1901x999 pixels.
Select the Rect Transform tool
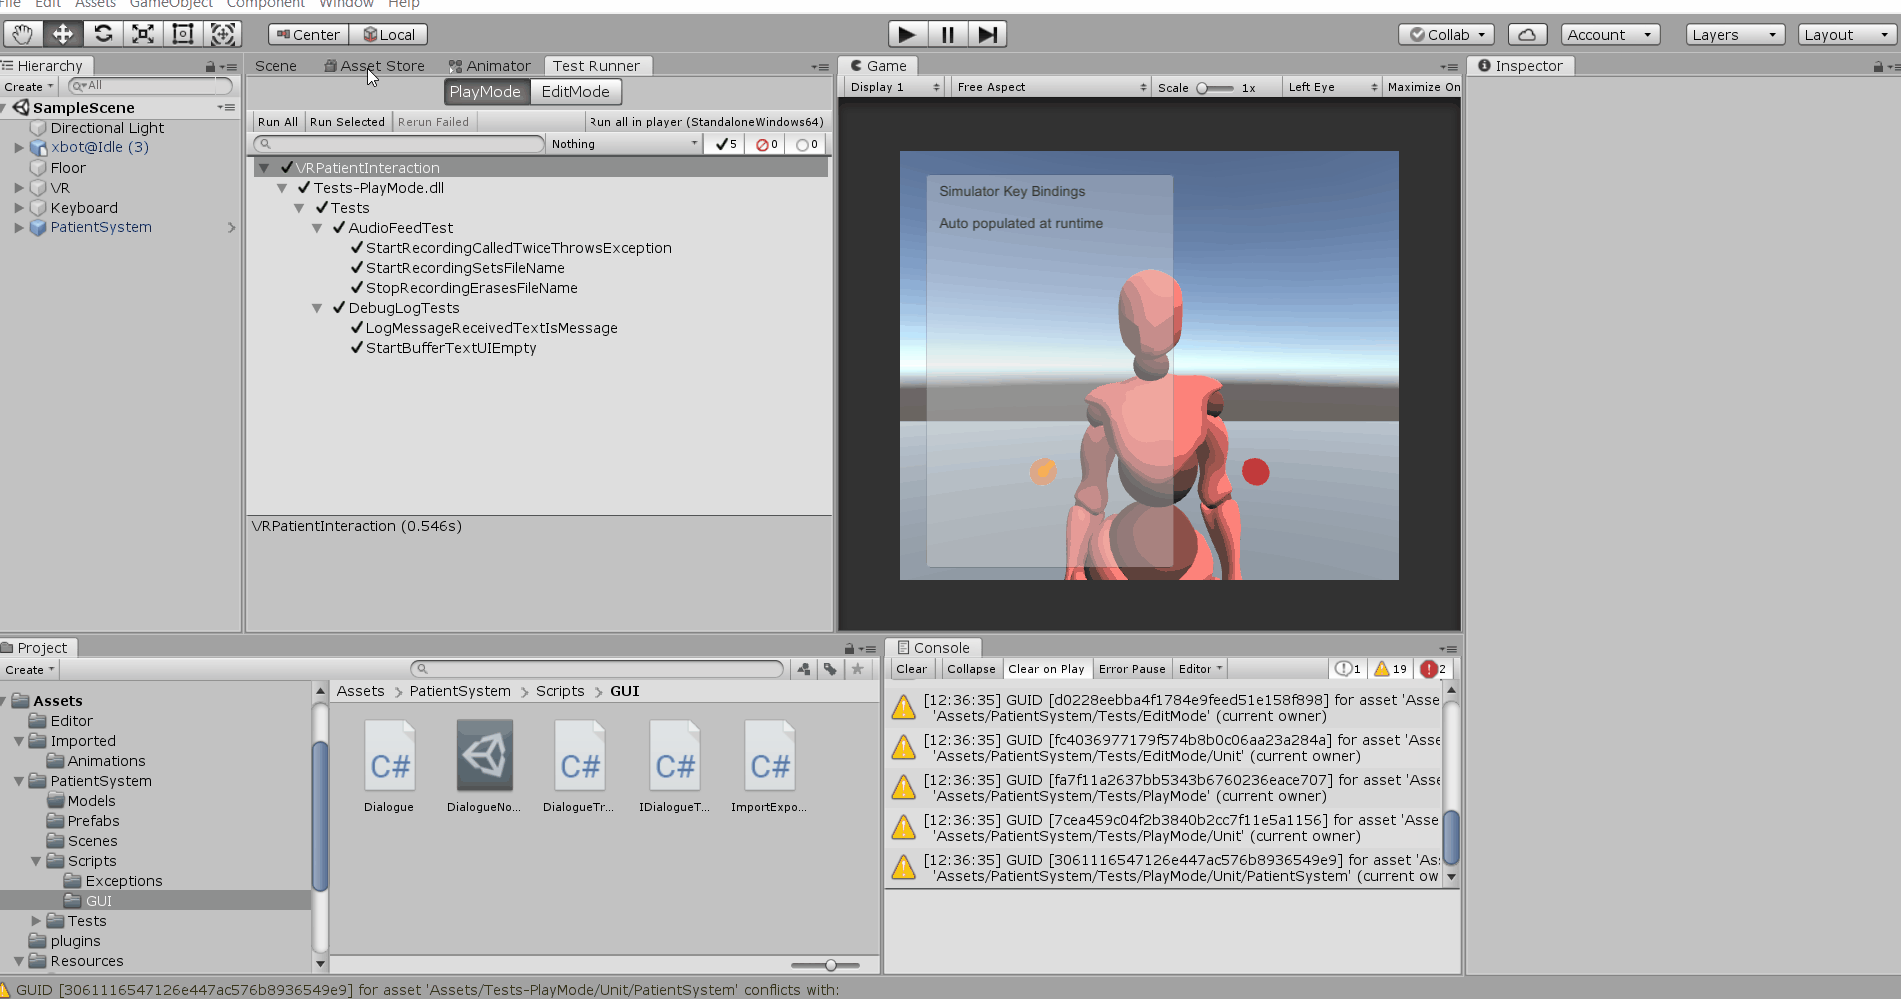point(183,34)
